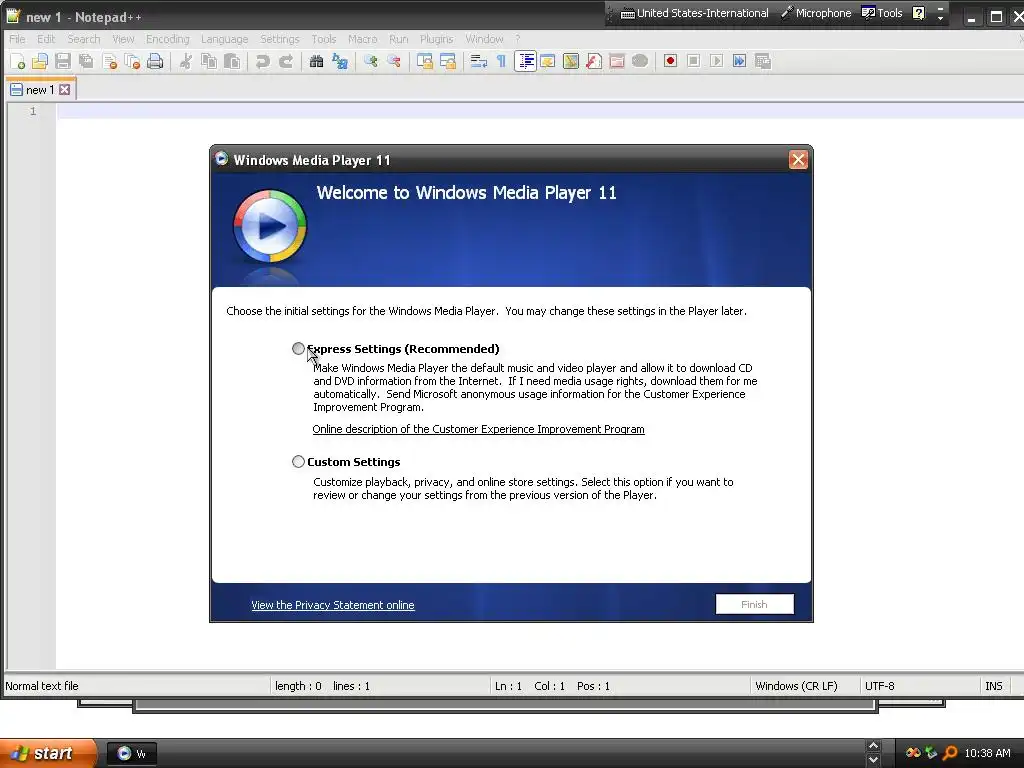
Task: Click View the Privacy Statement online link
Action: [332, 605]
